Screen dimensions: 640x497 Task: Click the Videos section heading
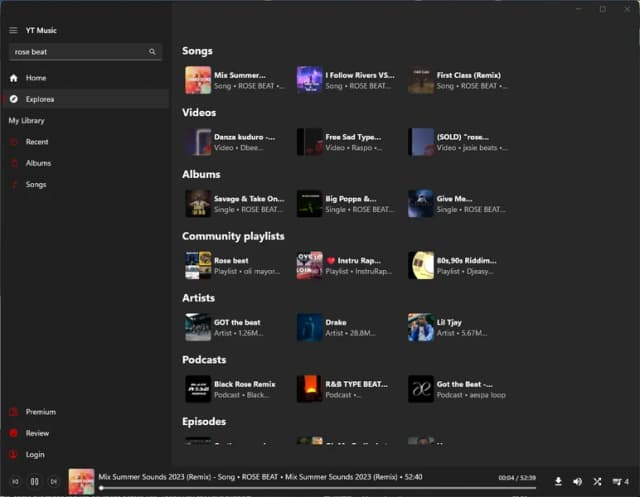pyautogui.click(x=199, y=113)
